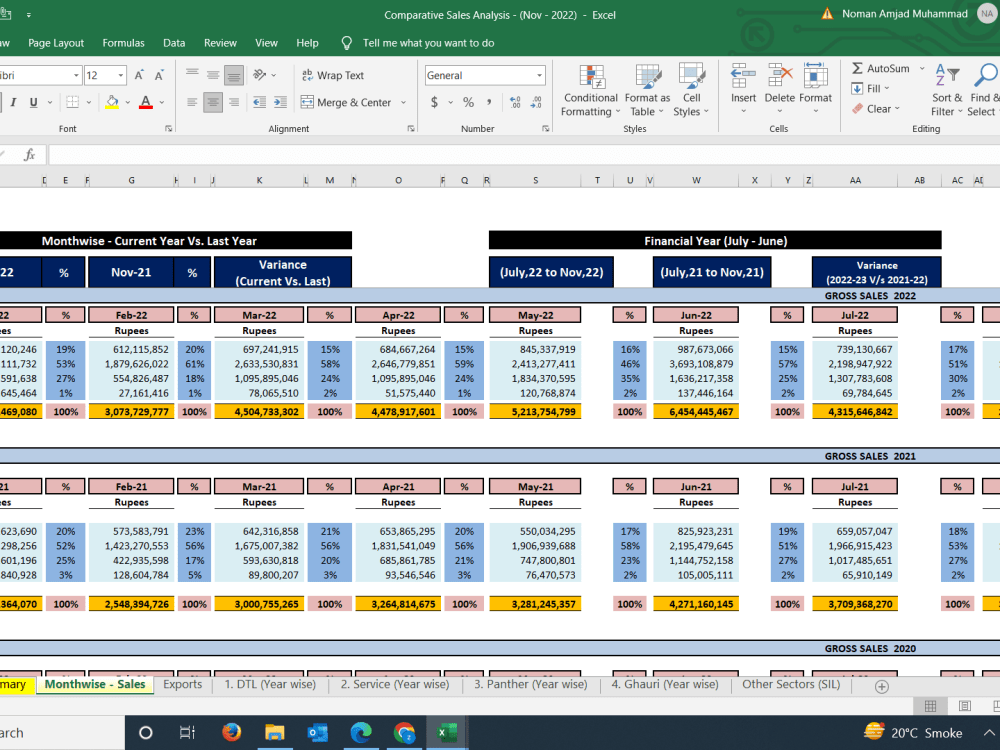
Task: Open the Number Format dropdown showing General
Action: coord(485,75)
